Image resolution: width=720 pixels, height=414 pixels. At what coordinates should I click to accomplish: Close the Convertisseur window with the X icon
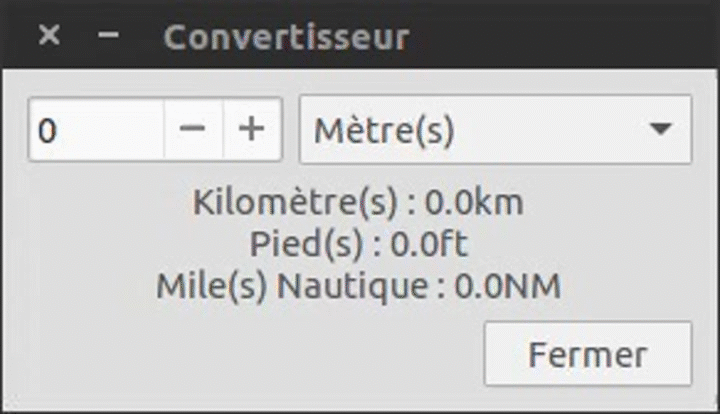[48, 36]
